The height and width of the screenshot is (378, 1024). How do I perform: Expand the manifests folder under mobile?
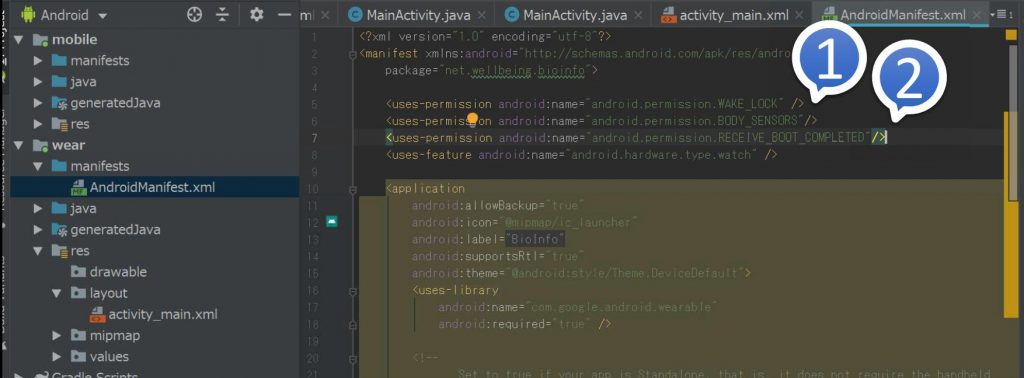(x=38, y=61)
